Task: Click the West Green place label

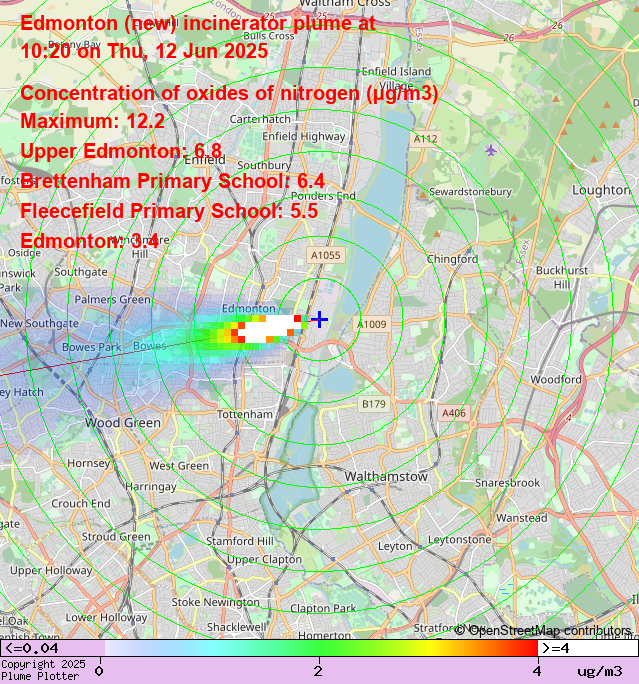Action: tap(179, 466)
